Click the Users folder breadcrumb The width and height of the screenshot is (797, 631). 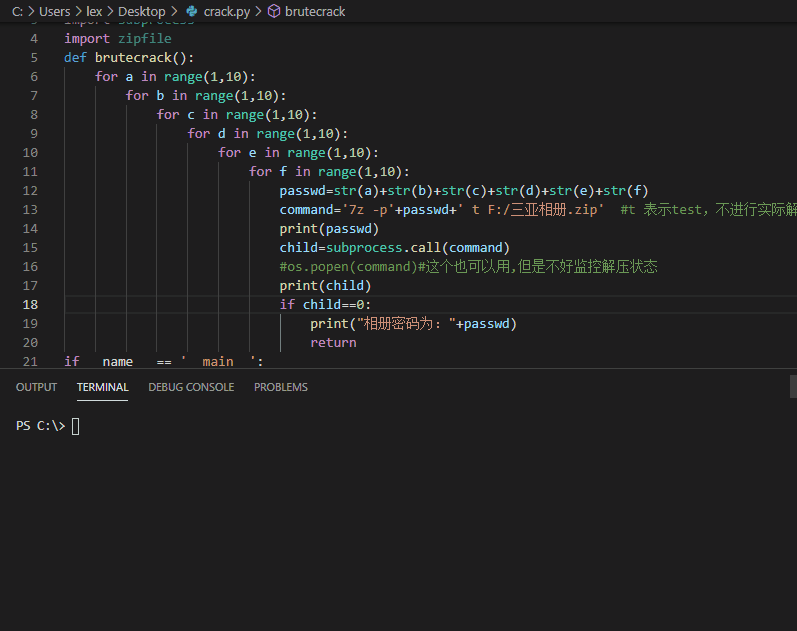[55, 12]
